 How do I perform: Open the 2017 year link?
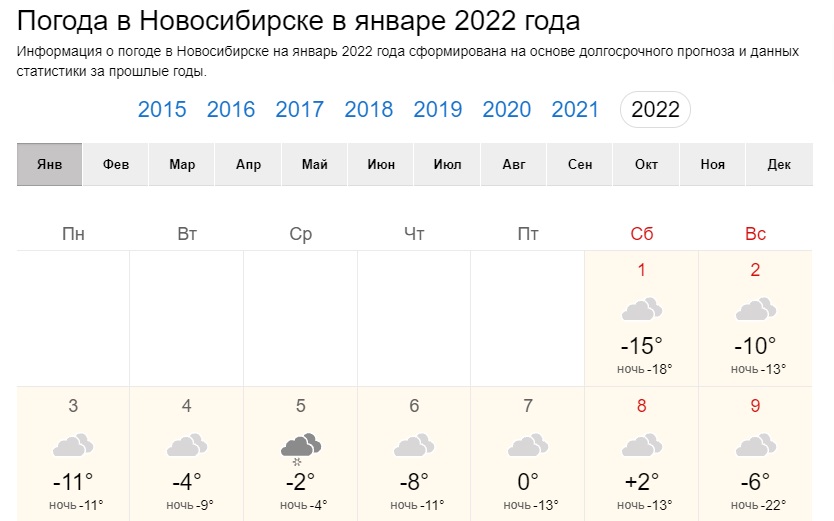[299, 110]
